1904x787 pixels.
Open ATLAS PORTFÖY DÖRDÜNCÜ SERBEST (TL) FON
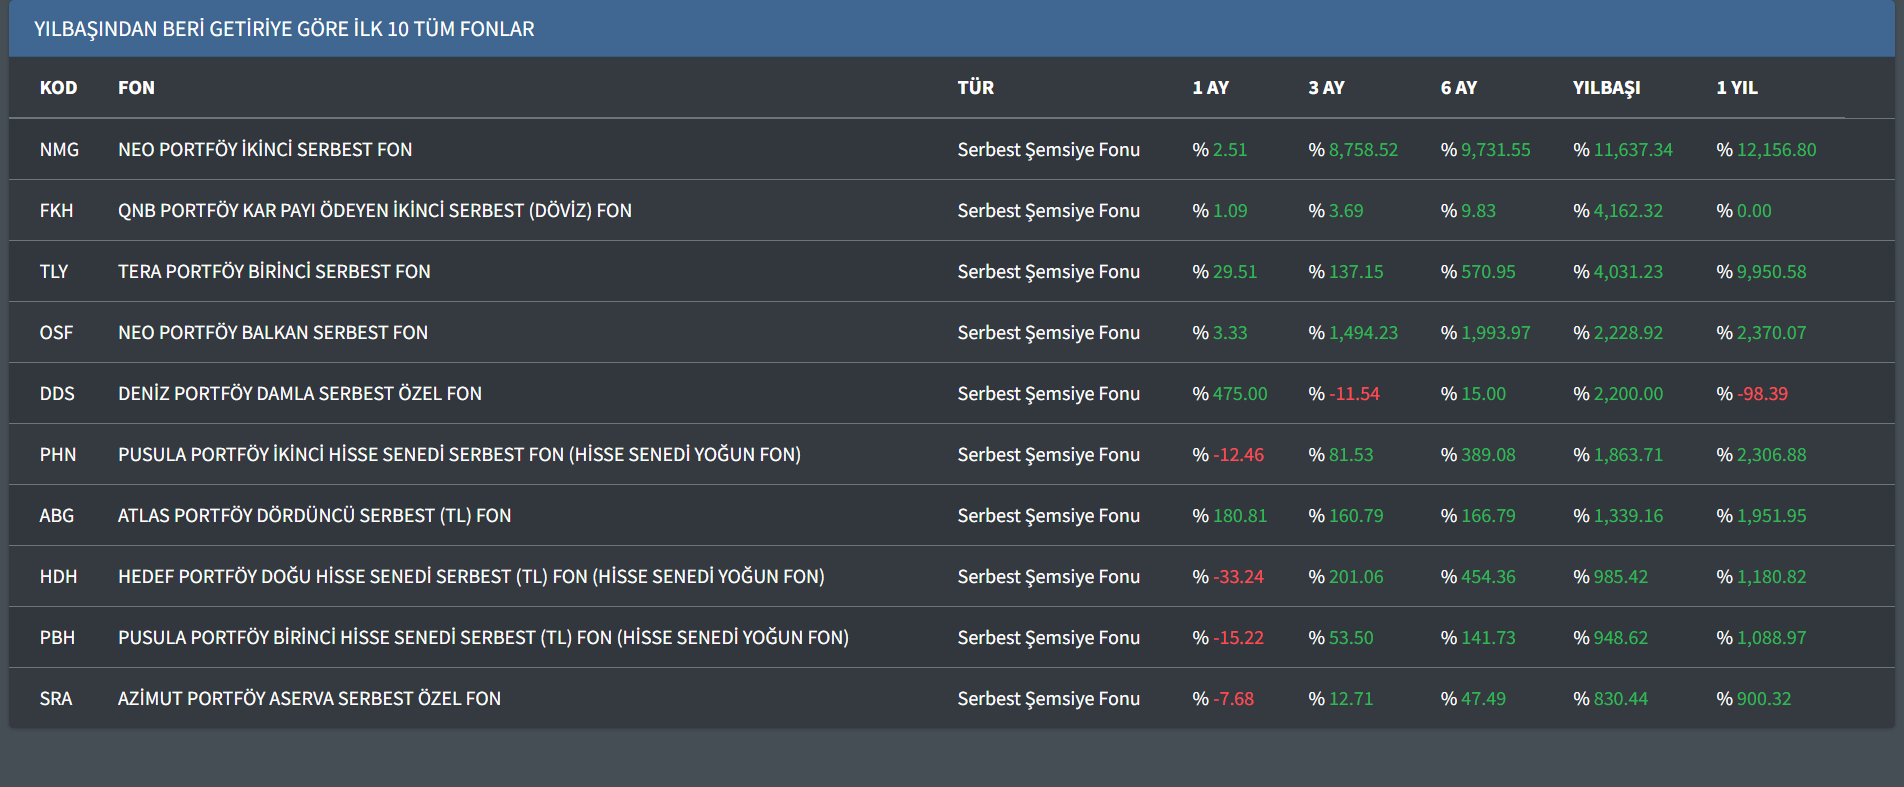click(x=314, y=516)
